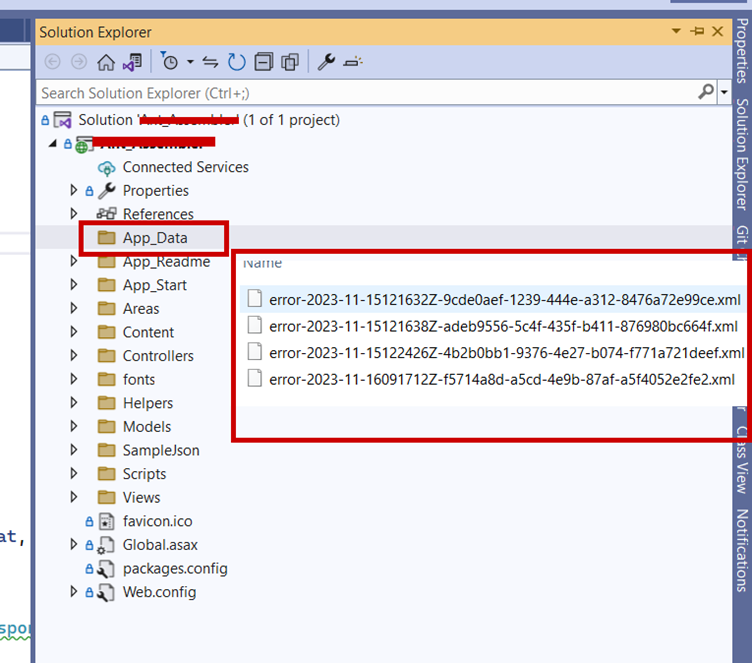Switch views using the Visual Studio views icon
752x663 pixels.
click(132, 62)
